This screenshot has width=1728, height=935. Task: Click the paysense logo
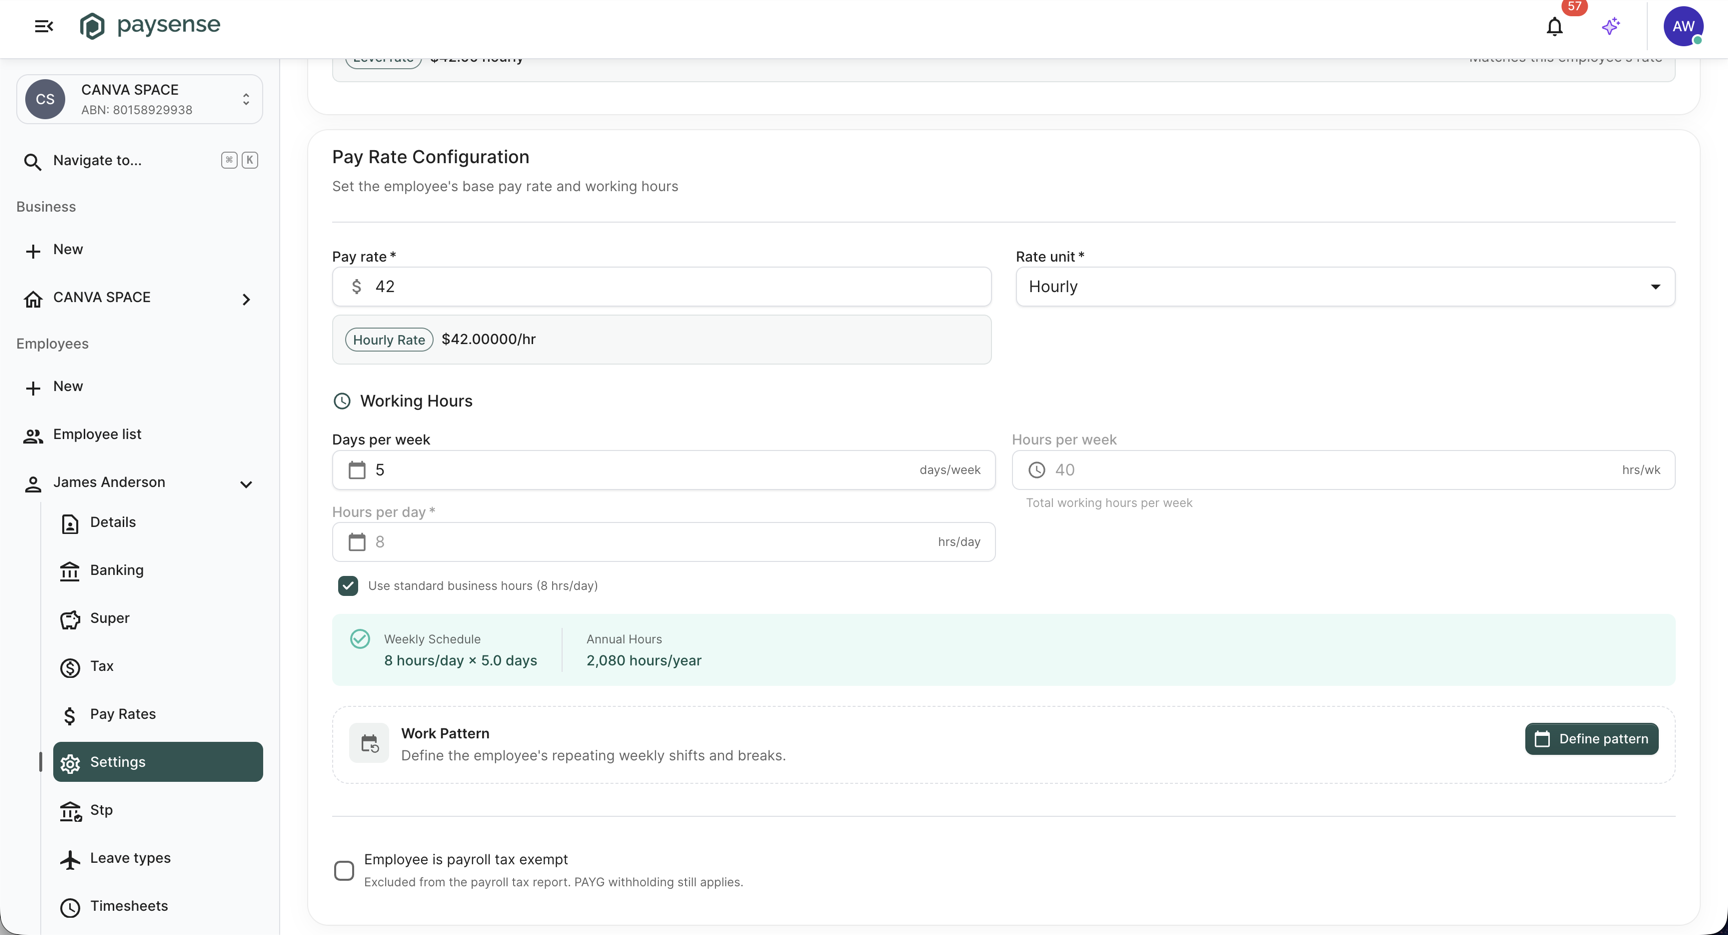150,26
